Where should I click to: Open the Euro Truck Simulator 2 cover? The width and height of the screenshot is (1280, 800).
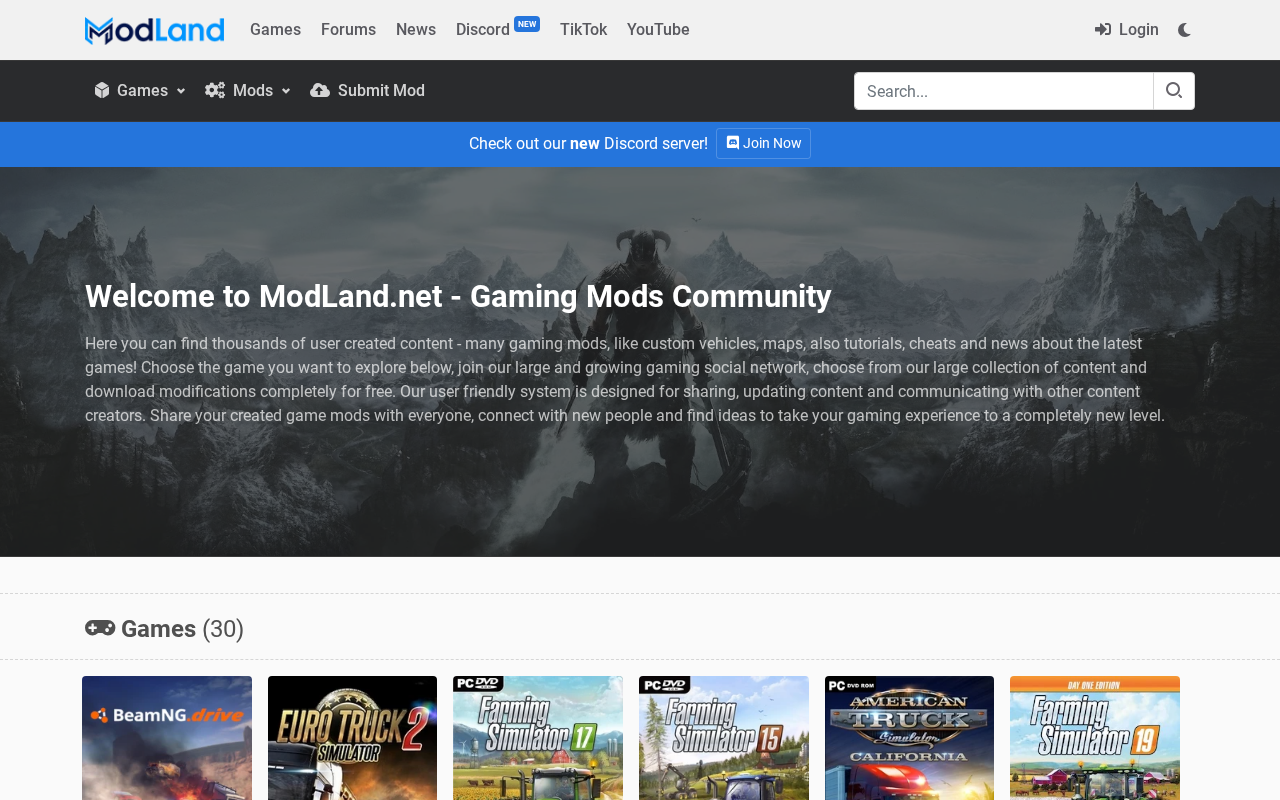[x=352, y=738]
